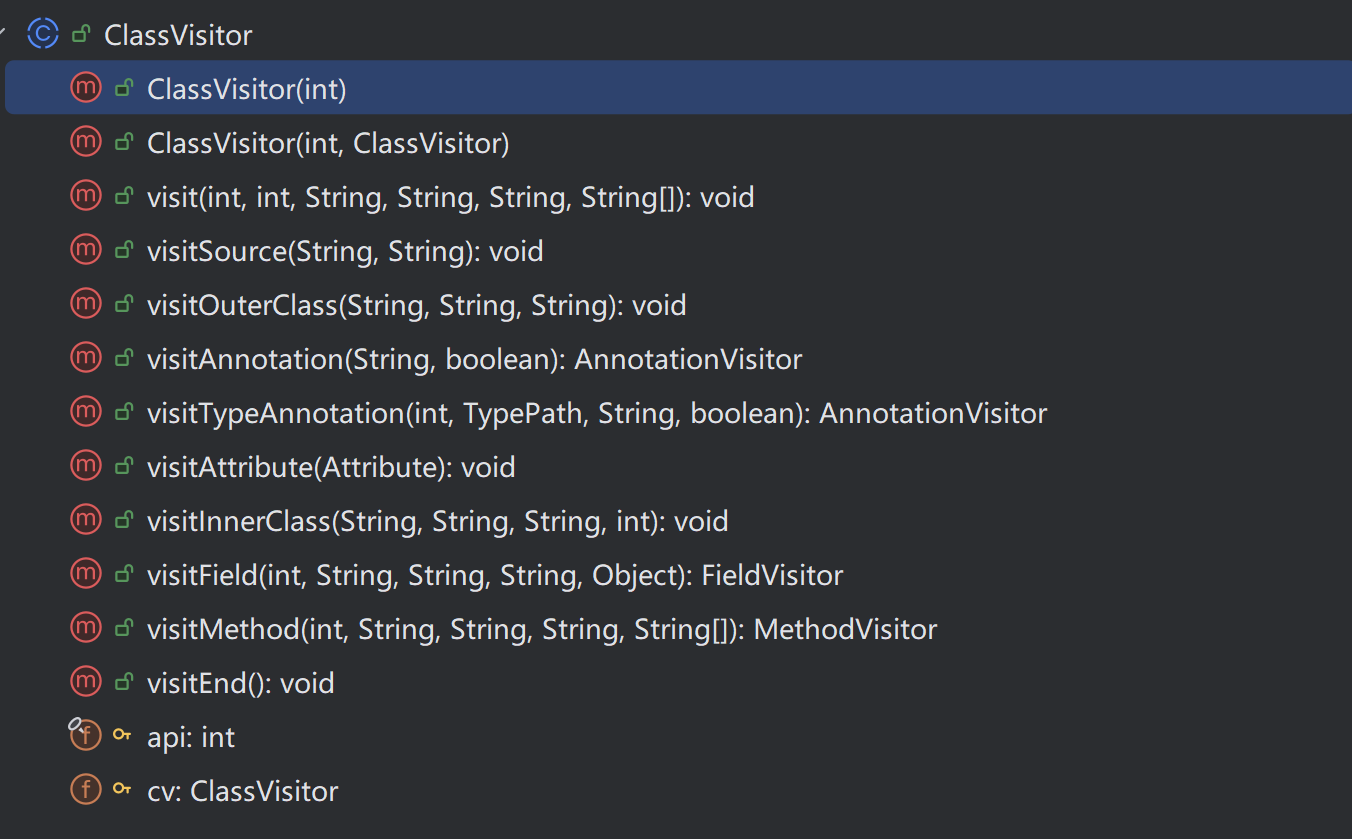The height and width of the screenshot is (839, 1352).
Task: Select visitTypeAnnotation method entry
Action: coord(596,413)
